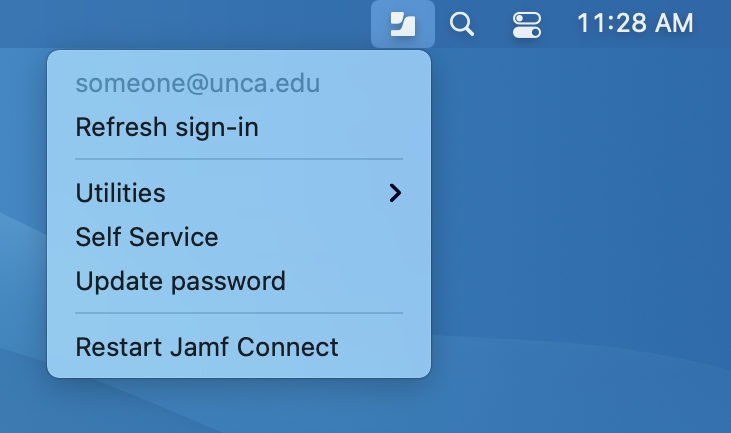Refresh the sign-in for someone@unca.edu
Image resolution: width=731 pixels, height=433 pixels.
pos(167,128)
